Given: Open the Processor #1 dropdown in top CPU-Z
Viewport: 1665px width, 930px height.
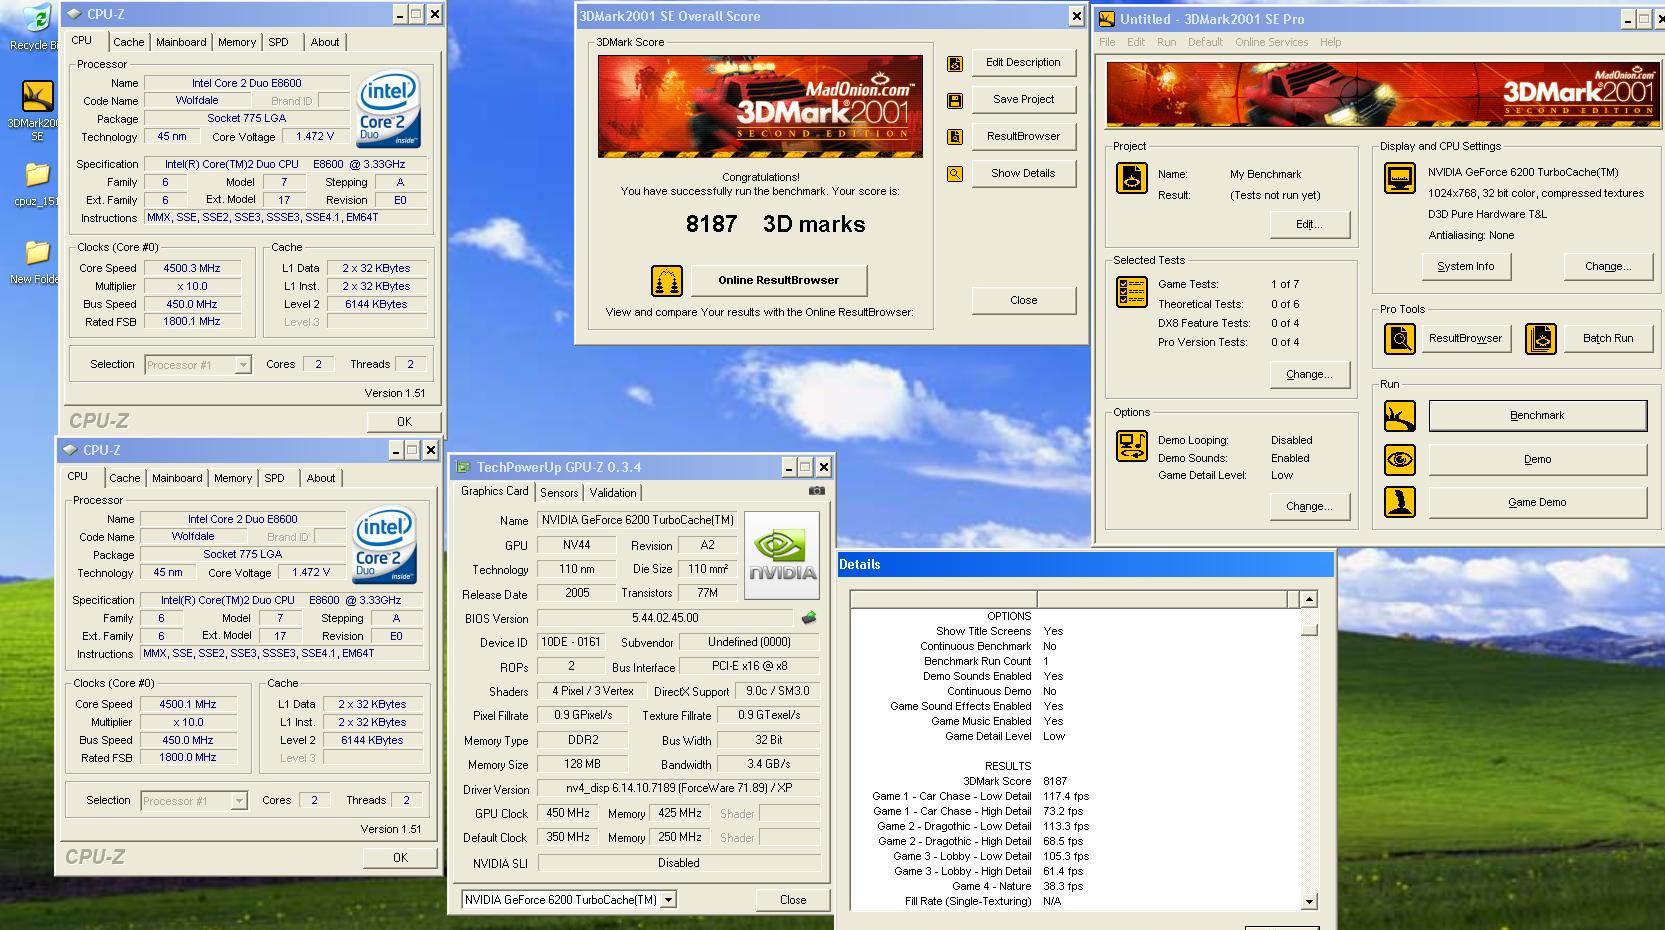Looking at the screenshot, I should coord(242,365).
